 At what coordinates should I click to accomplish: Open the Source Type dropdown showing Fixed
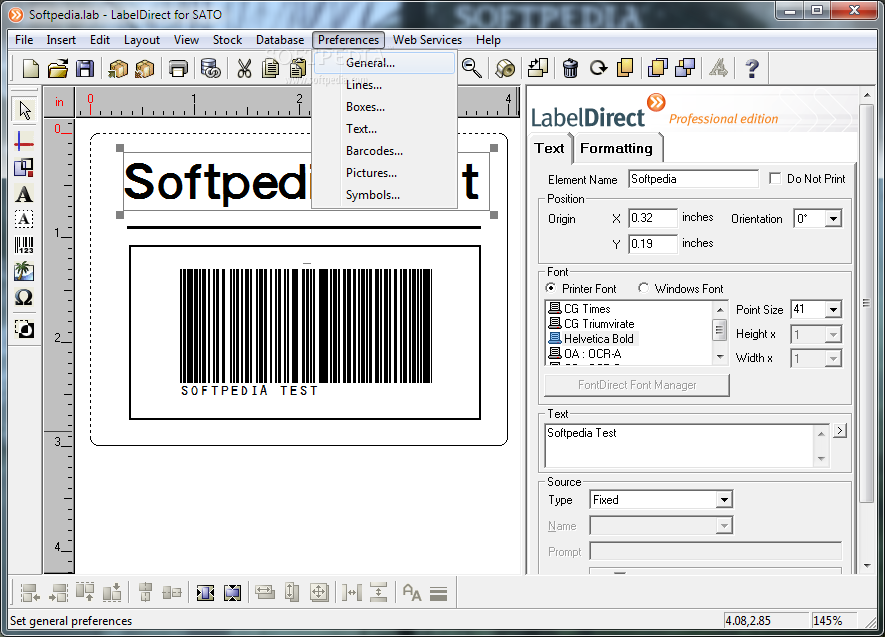pyautogui.click(x=724, y=499)
